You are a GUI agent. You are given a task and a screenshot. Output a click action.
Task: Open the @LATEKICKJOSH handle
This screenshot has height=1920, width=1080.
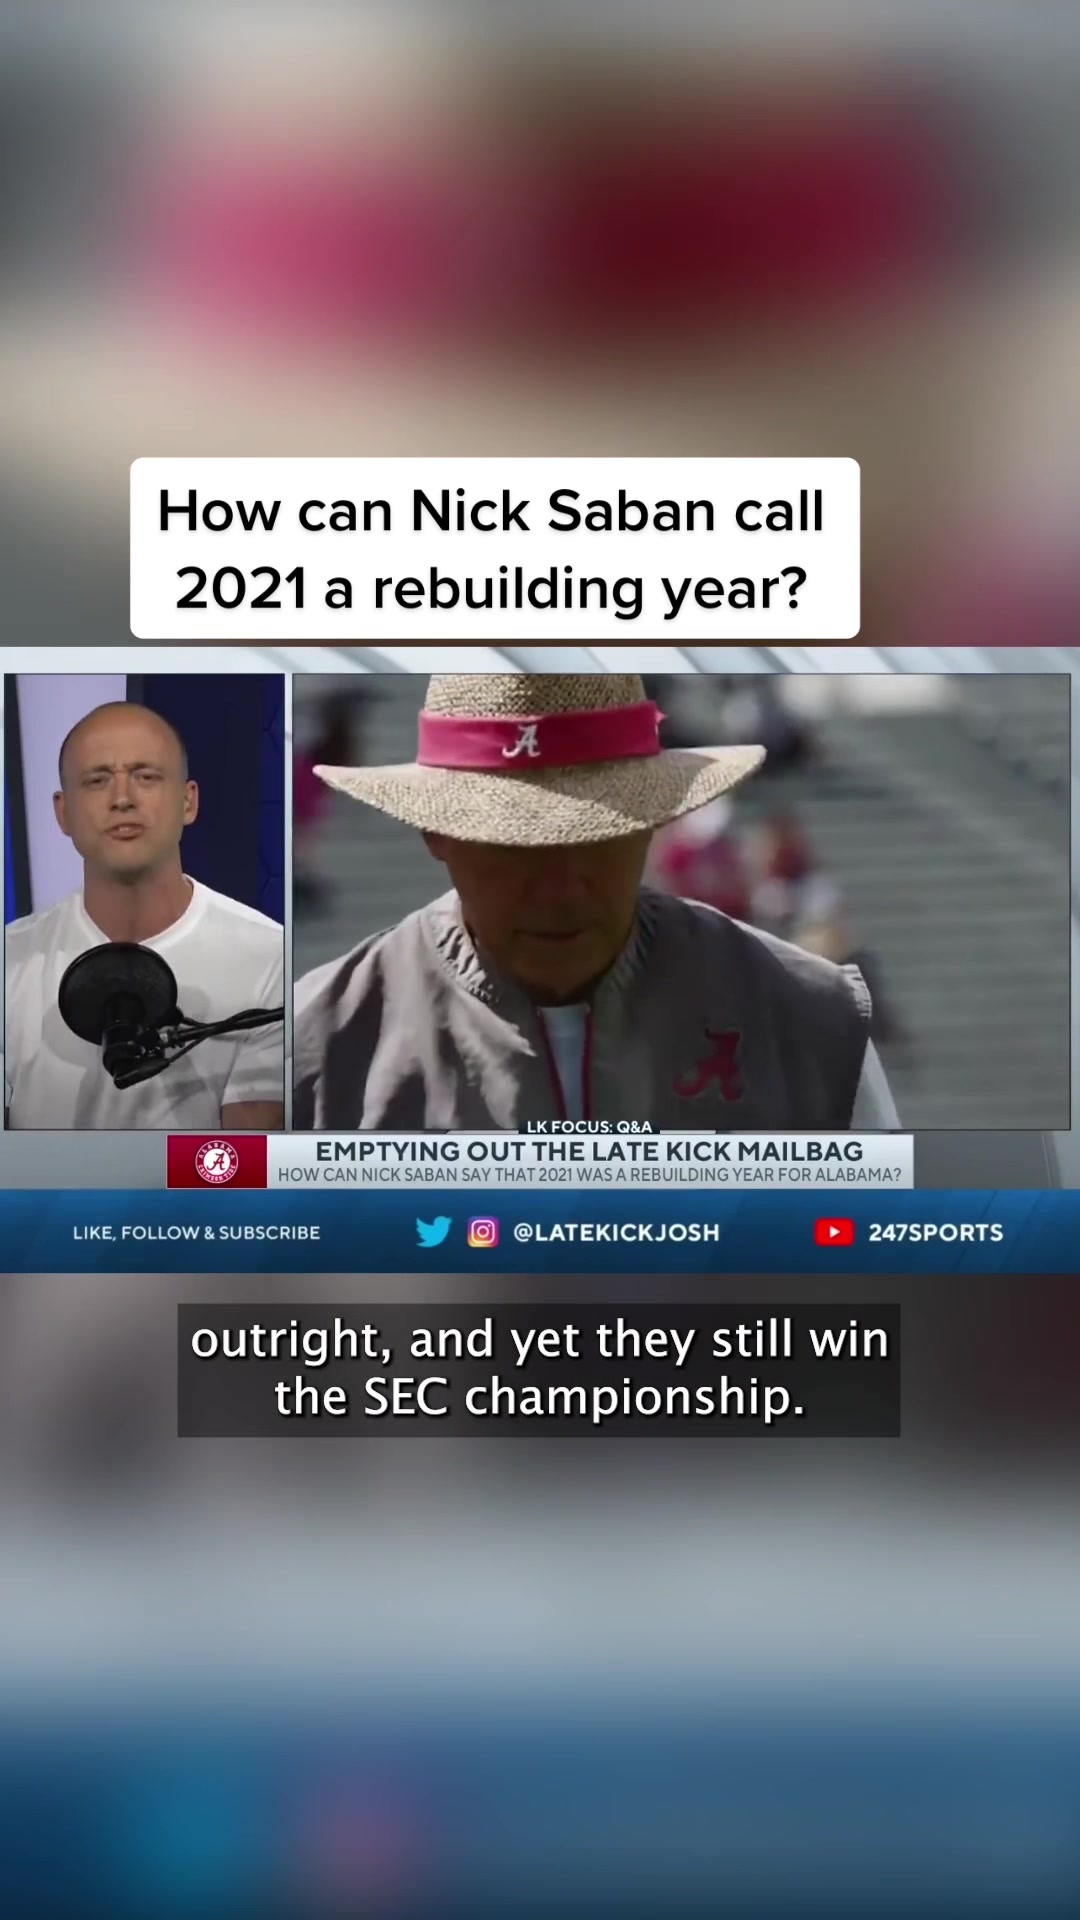(616, 1232)
